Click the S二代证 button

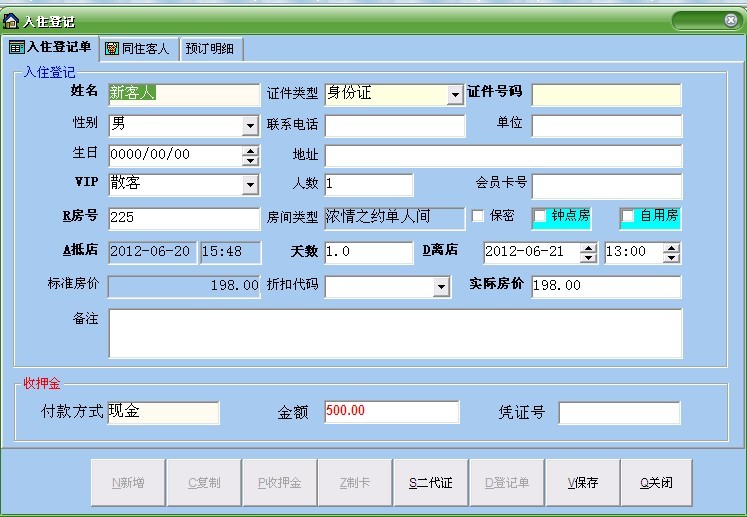coord(430,483)
